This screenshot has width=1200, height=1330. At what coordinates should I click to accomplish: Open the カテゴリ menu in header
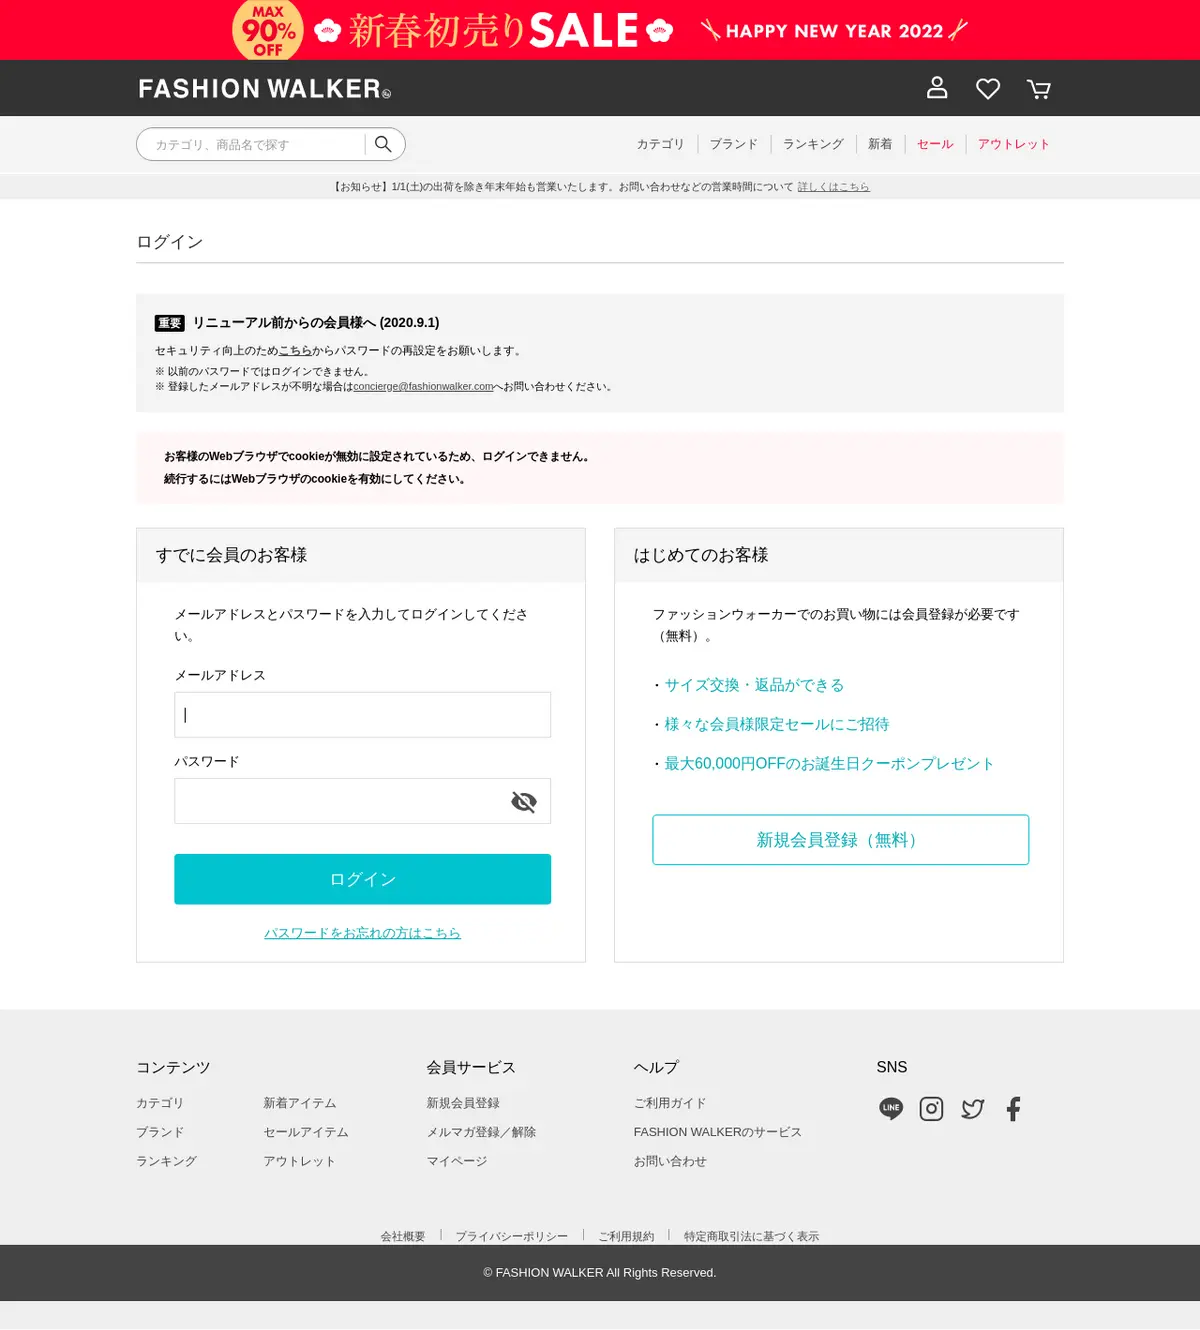click(660, 144)
